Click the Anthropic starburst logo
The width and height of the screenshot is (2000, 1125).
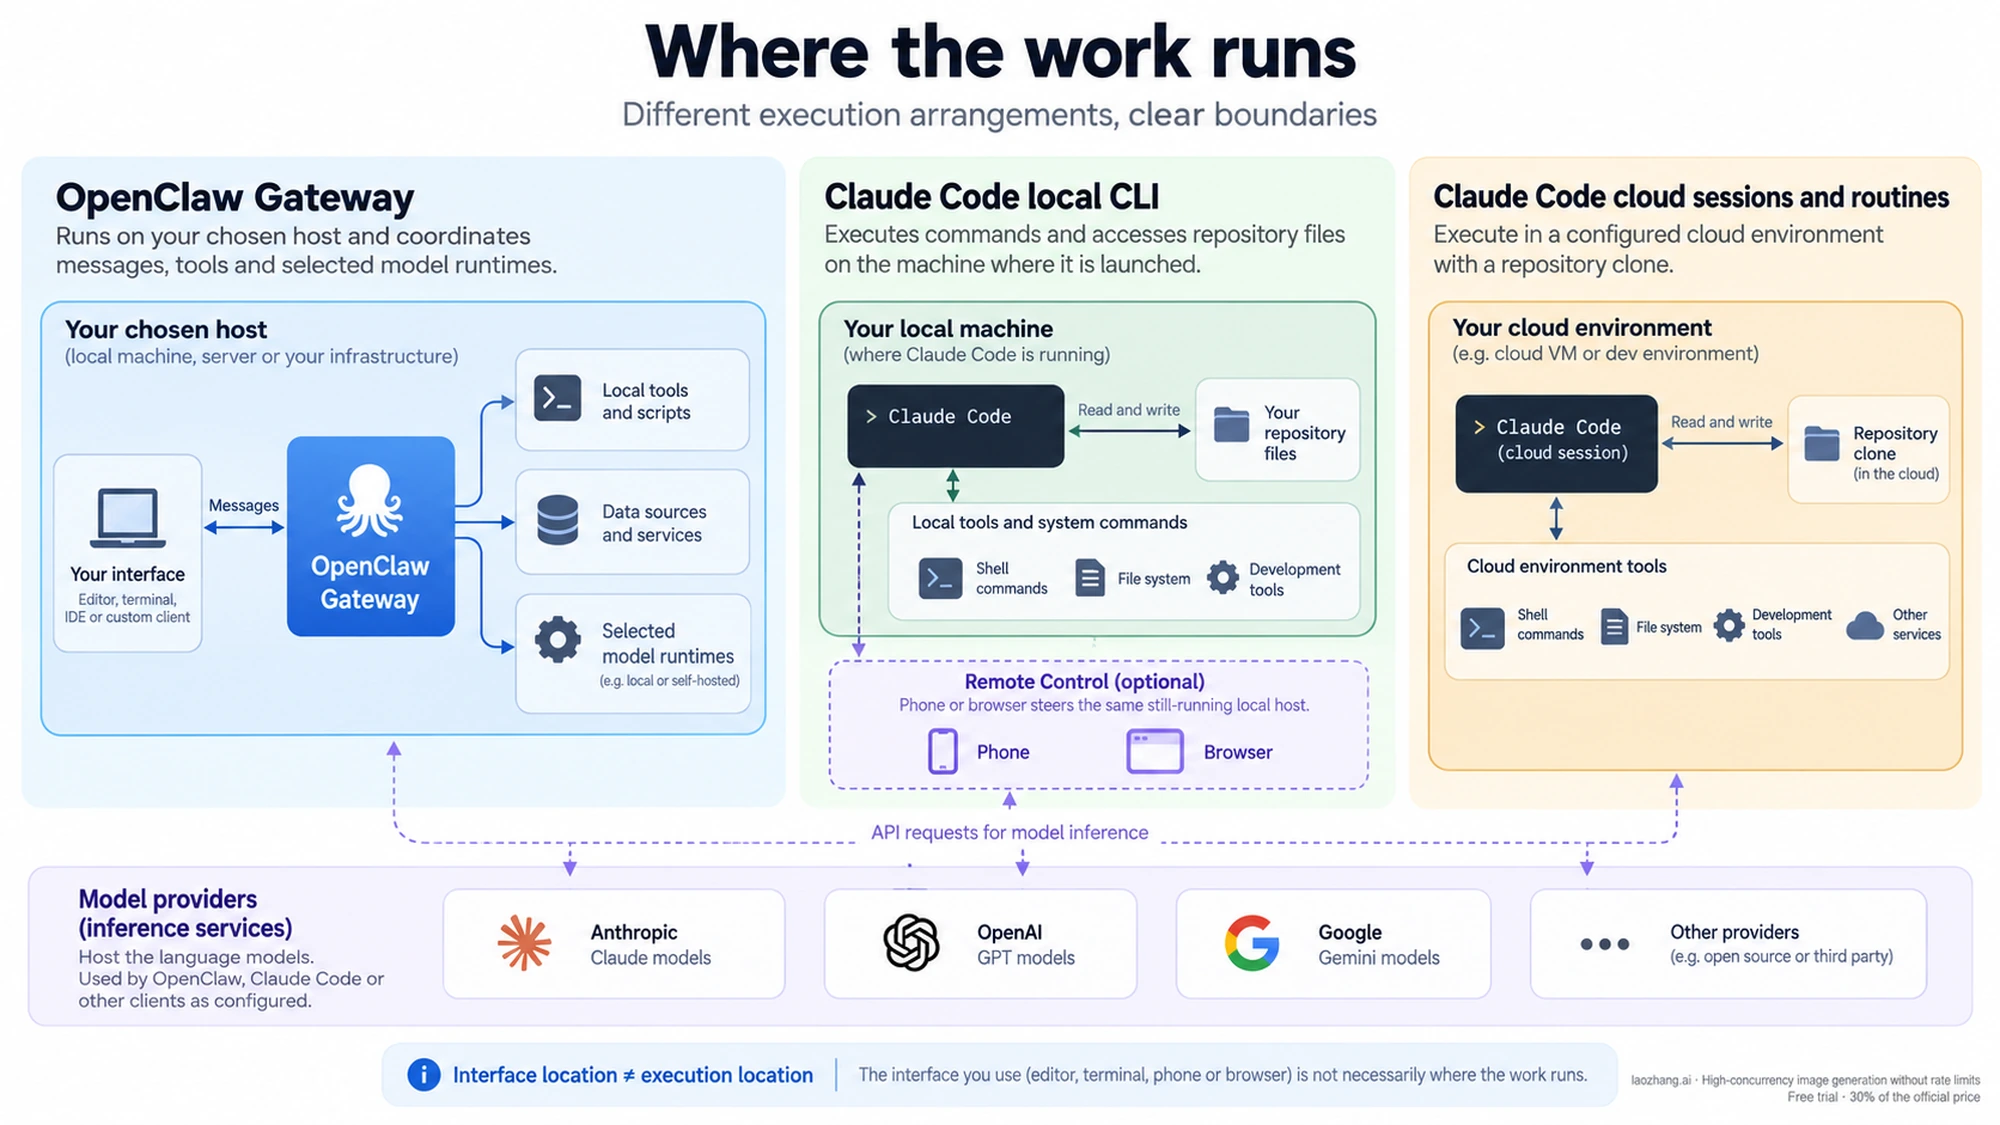tap(524, 943)
